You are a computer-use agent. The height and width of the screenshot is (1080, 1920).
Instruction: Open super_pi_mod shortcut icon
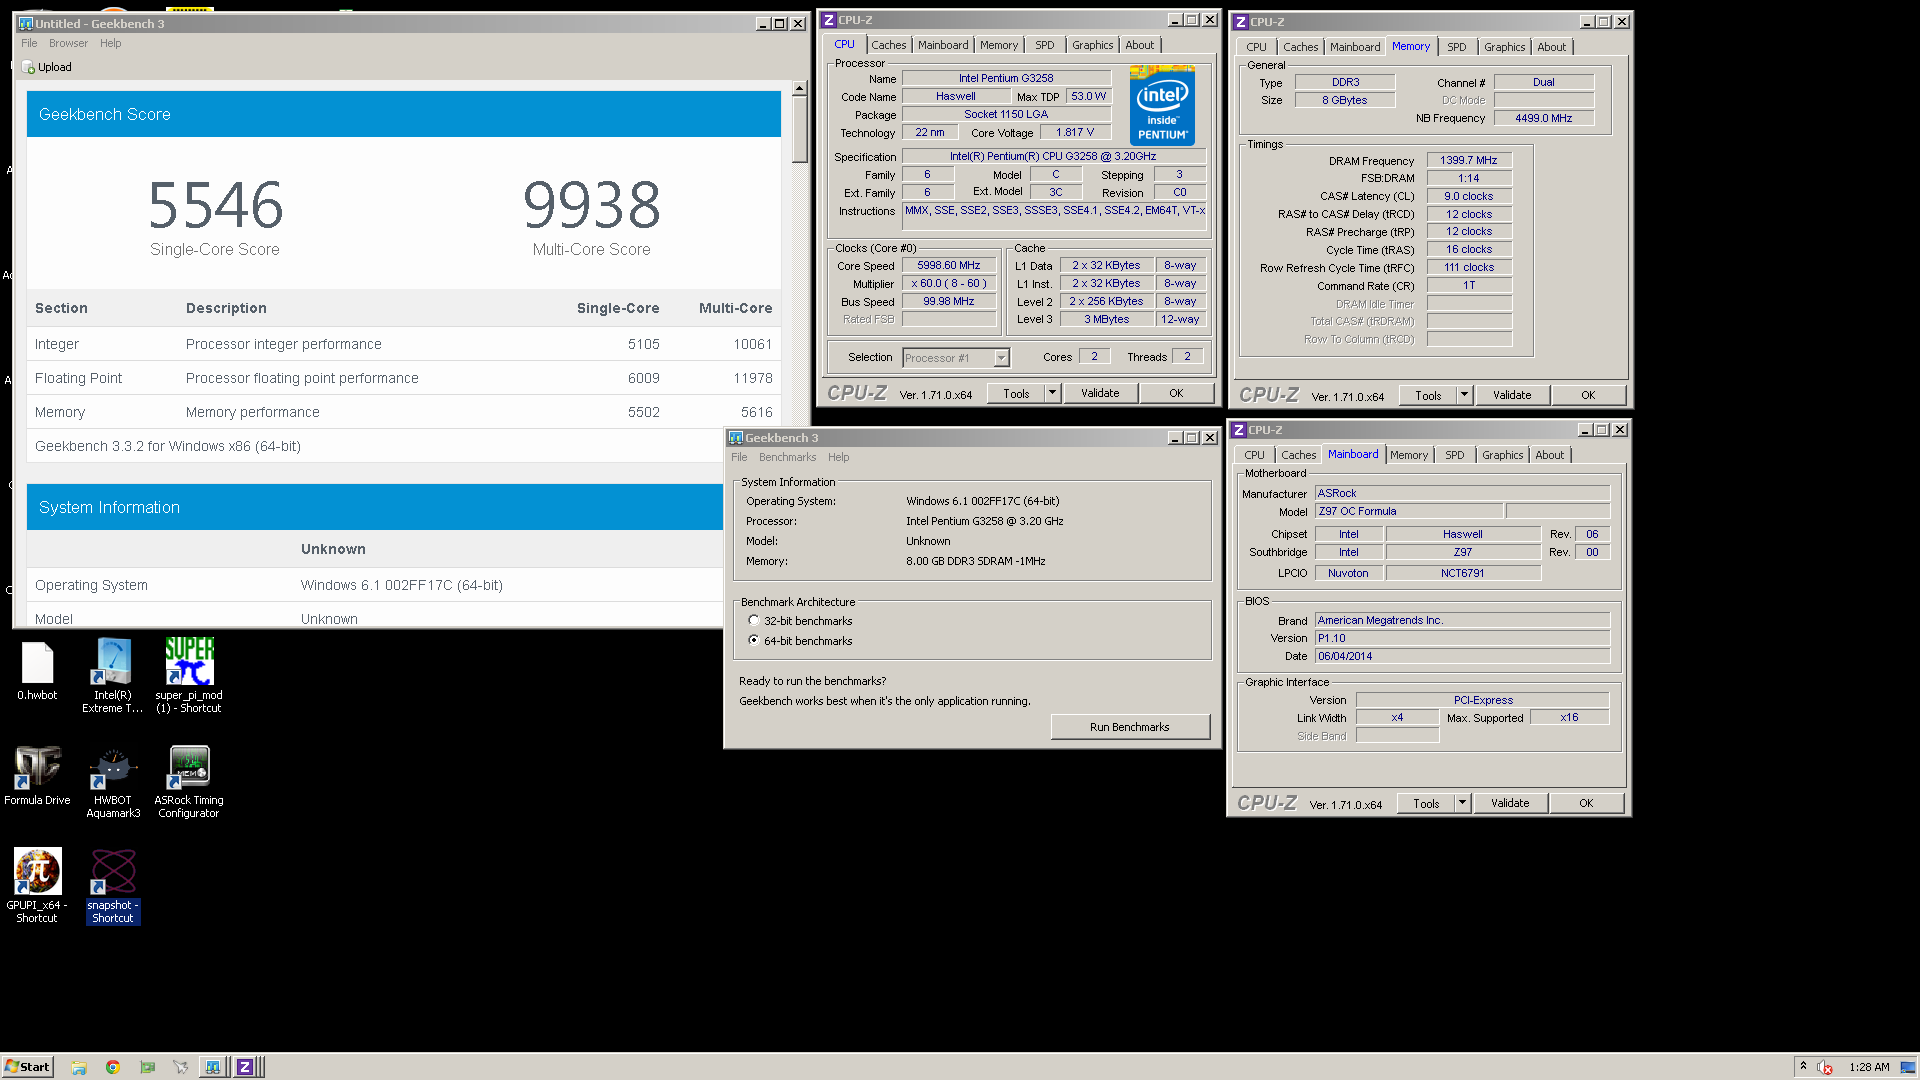click(189, 675)
